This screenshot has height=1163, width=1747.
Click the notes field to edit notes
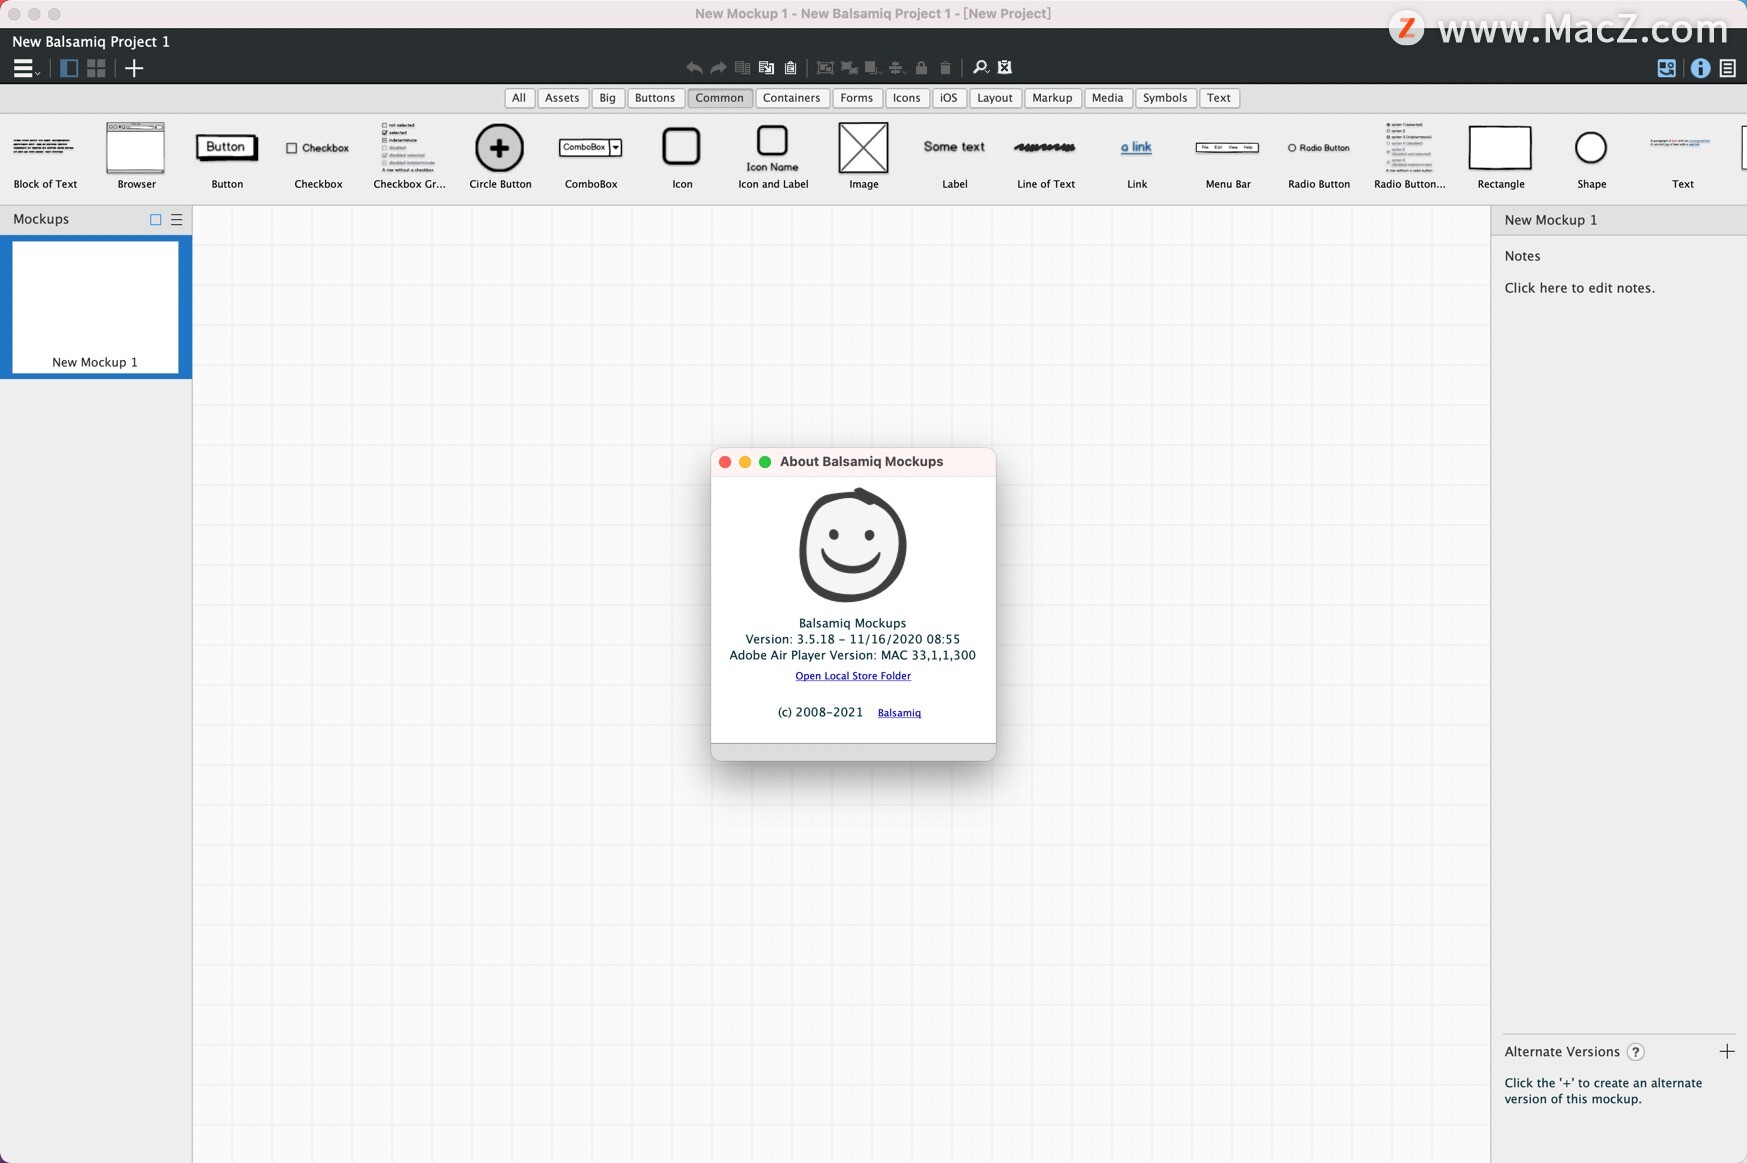tap(1579, 288)
